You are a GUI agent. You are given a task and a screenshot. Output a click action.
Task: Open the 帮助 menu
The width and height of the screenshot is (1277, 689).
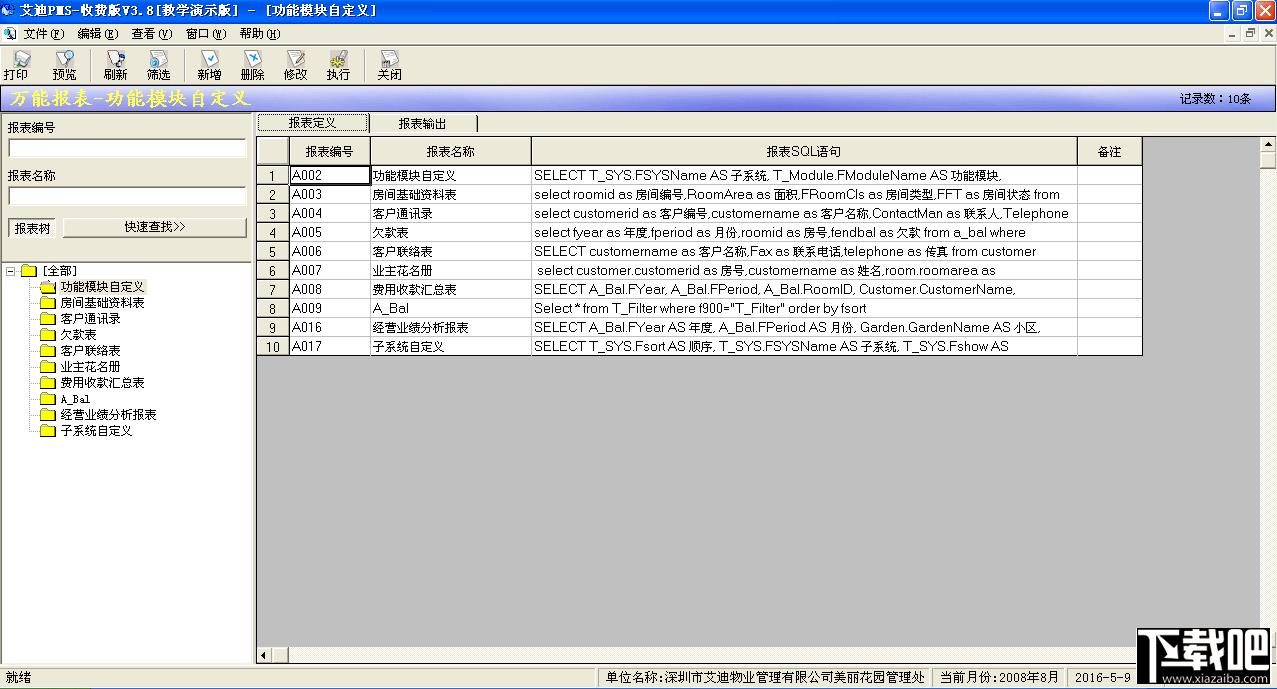tap(259, 34)
